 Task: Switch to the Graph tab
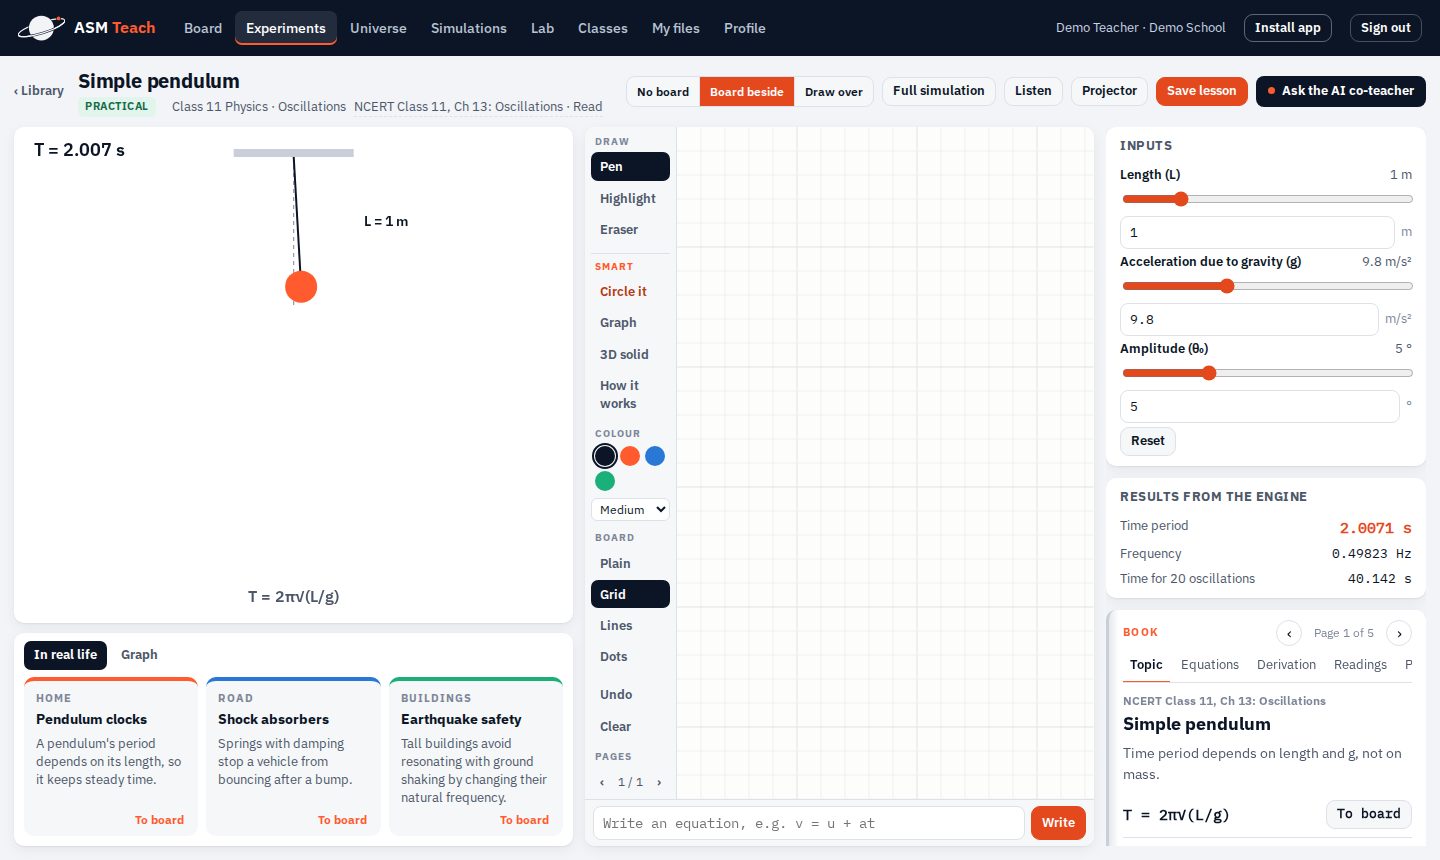(x=139, y=655)
